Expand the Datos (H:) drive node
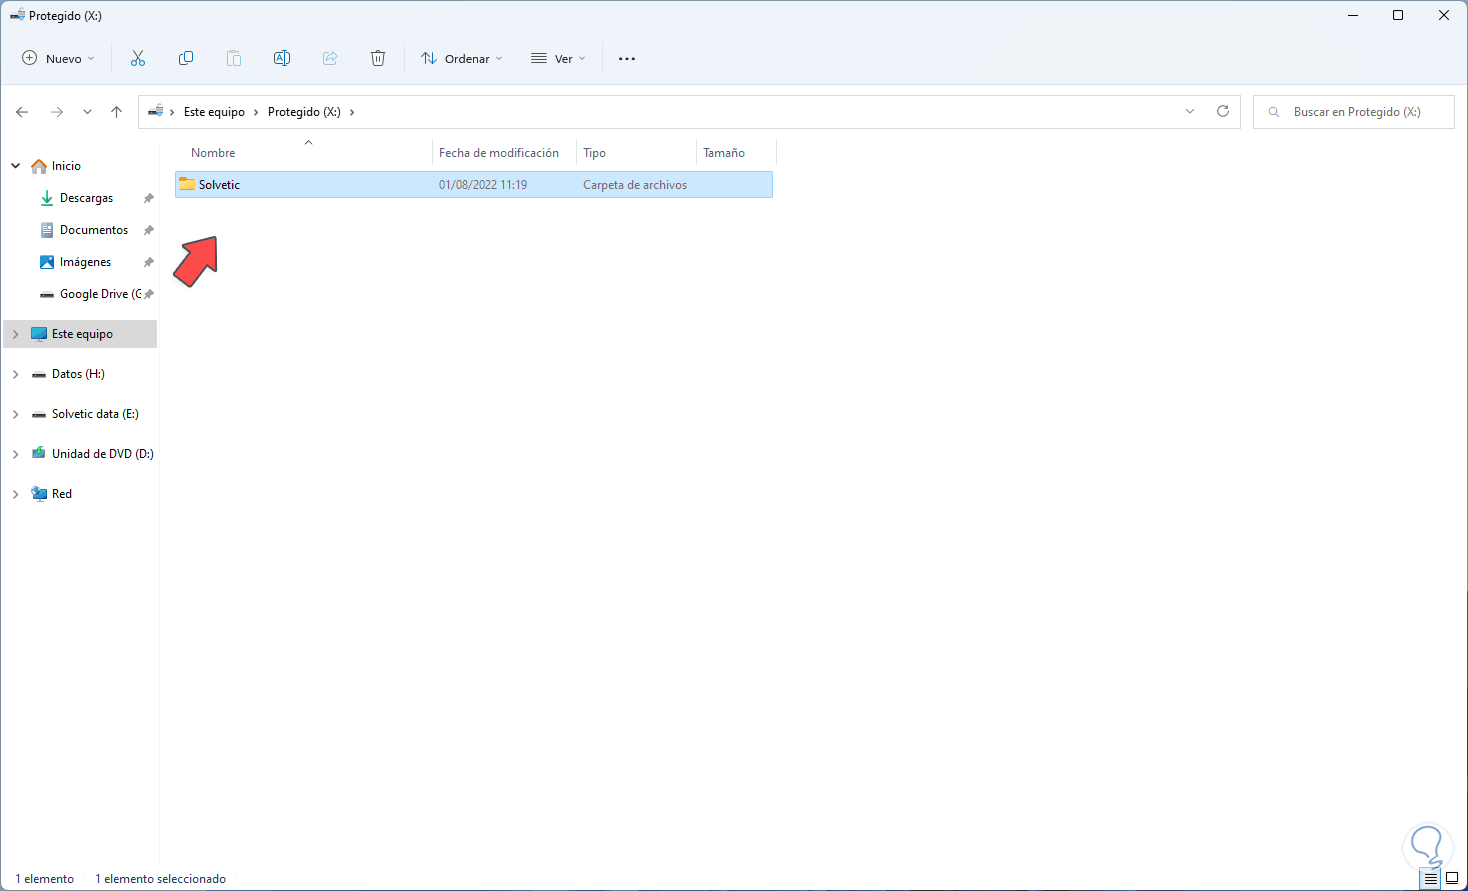This screenshot has width=1468, height=891. [x=16, y=374]
